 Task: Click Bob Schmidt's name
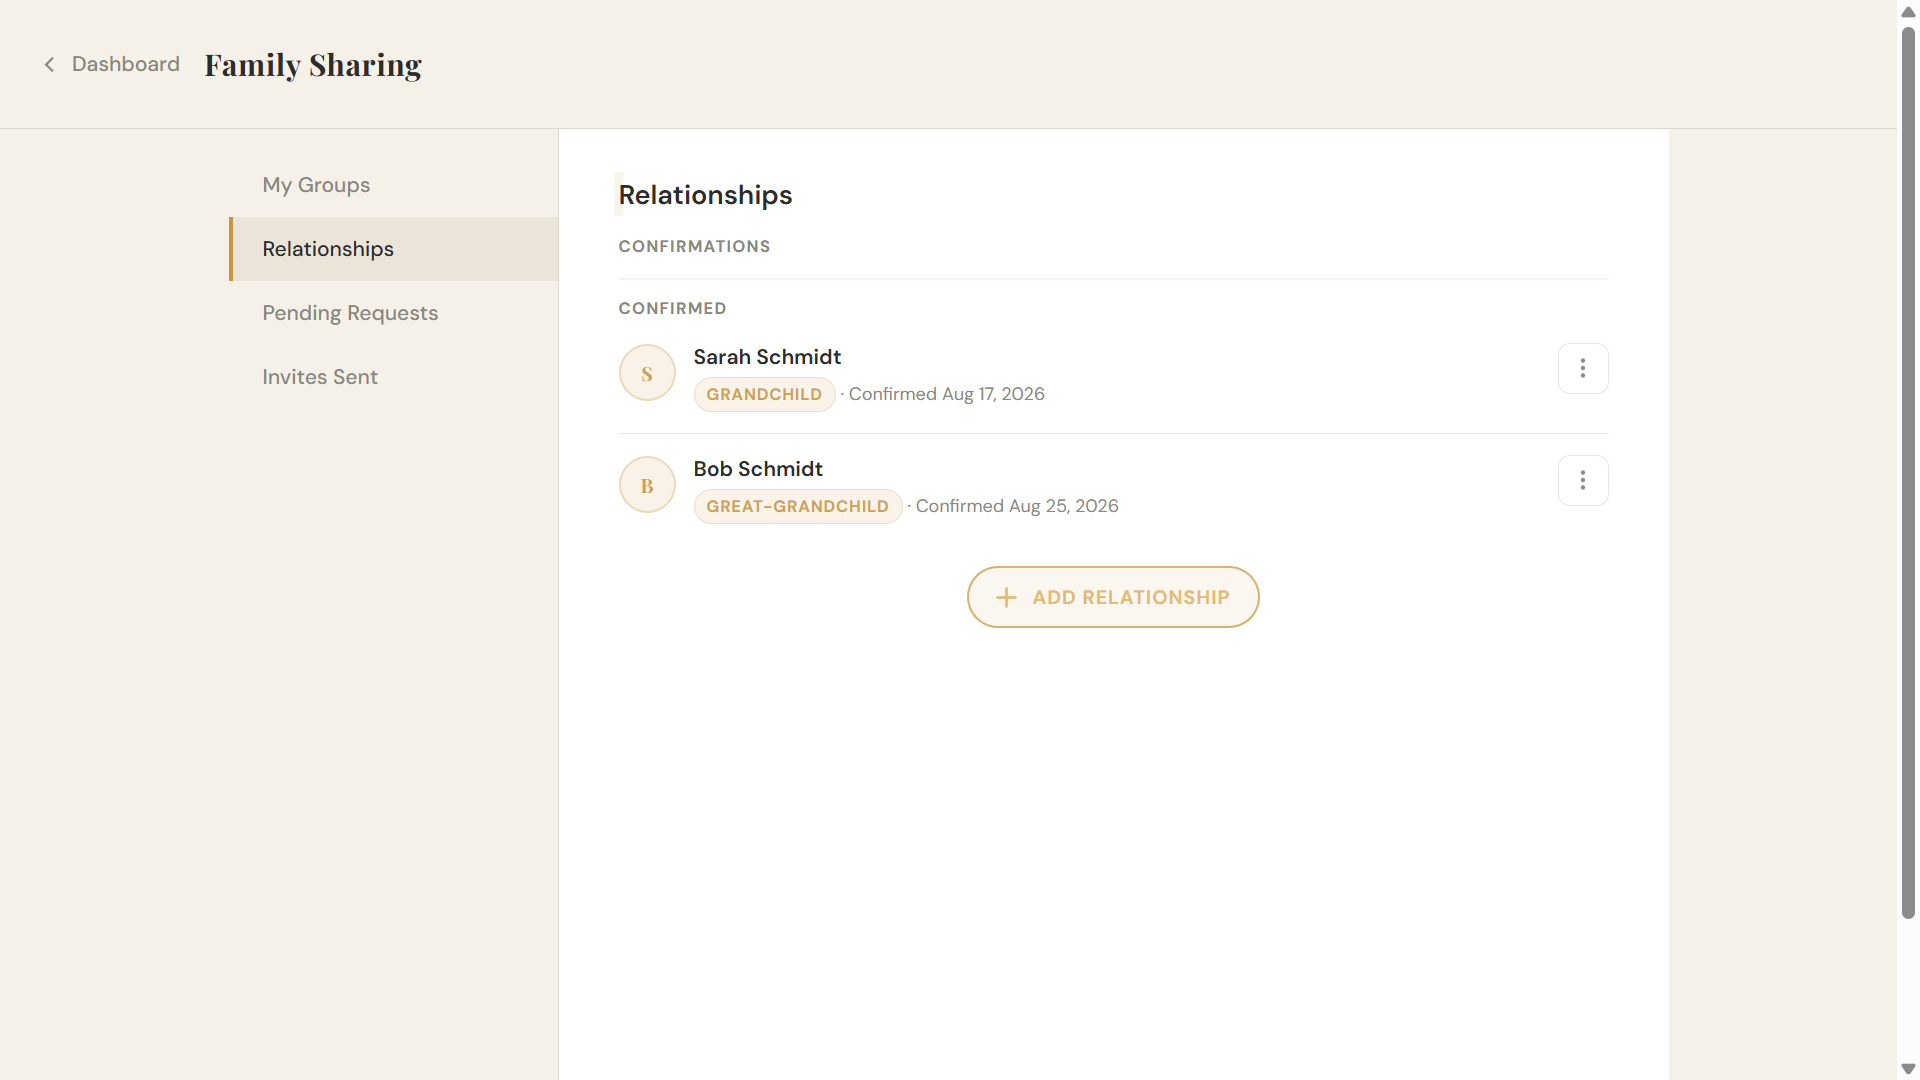[x=758, y=469]
